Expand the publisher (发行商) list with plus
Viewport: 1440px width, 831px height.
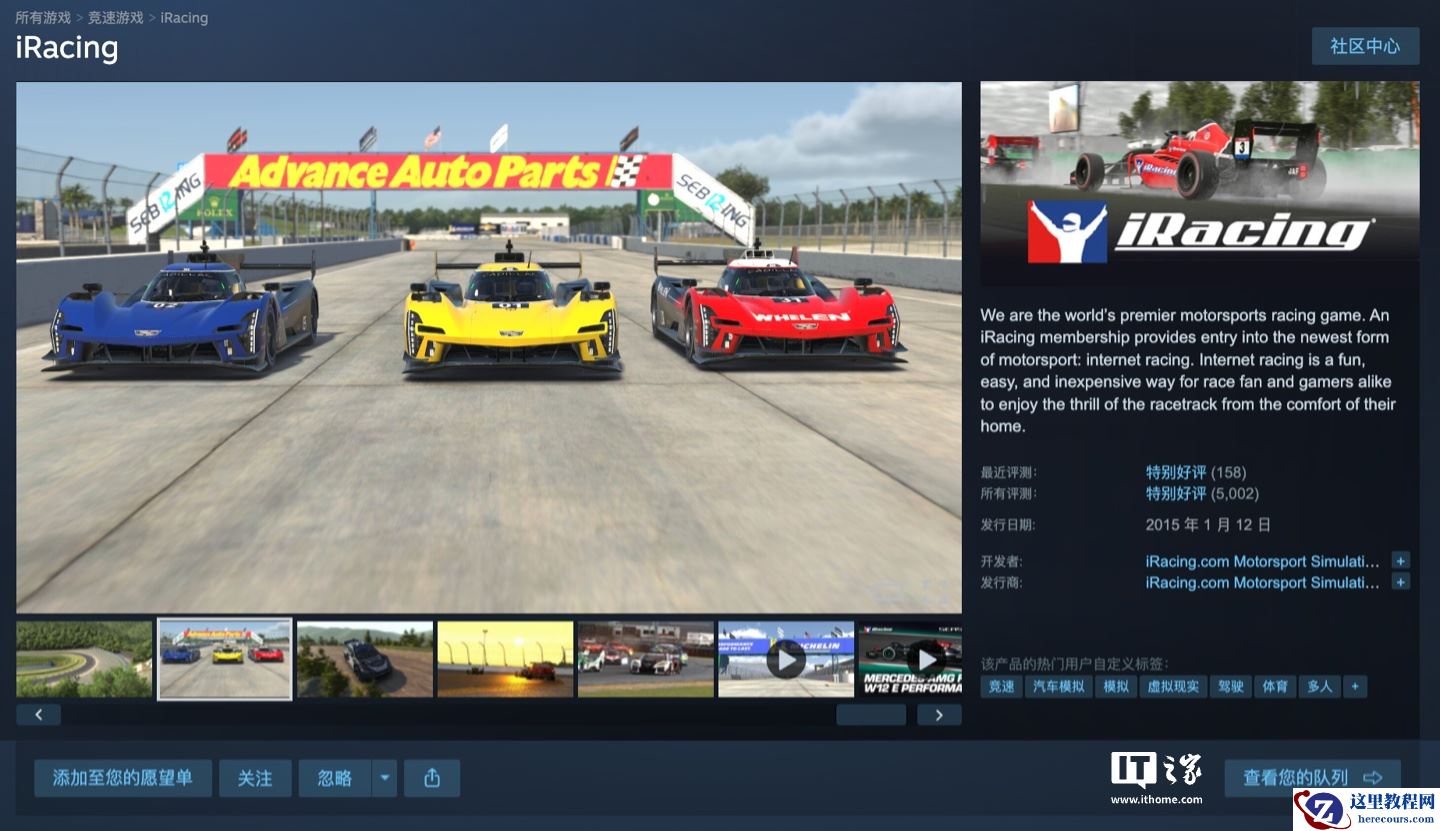pos(1400,582)
